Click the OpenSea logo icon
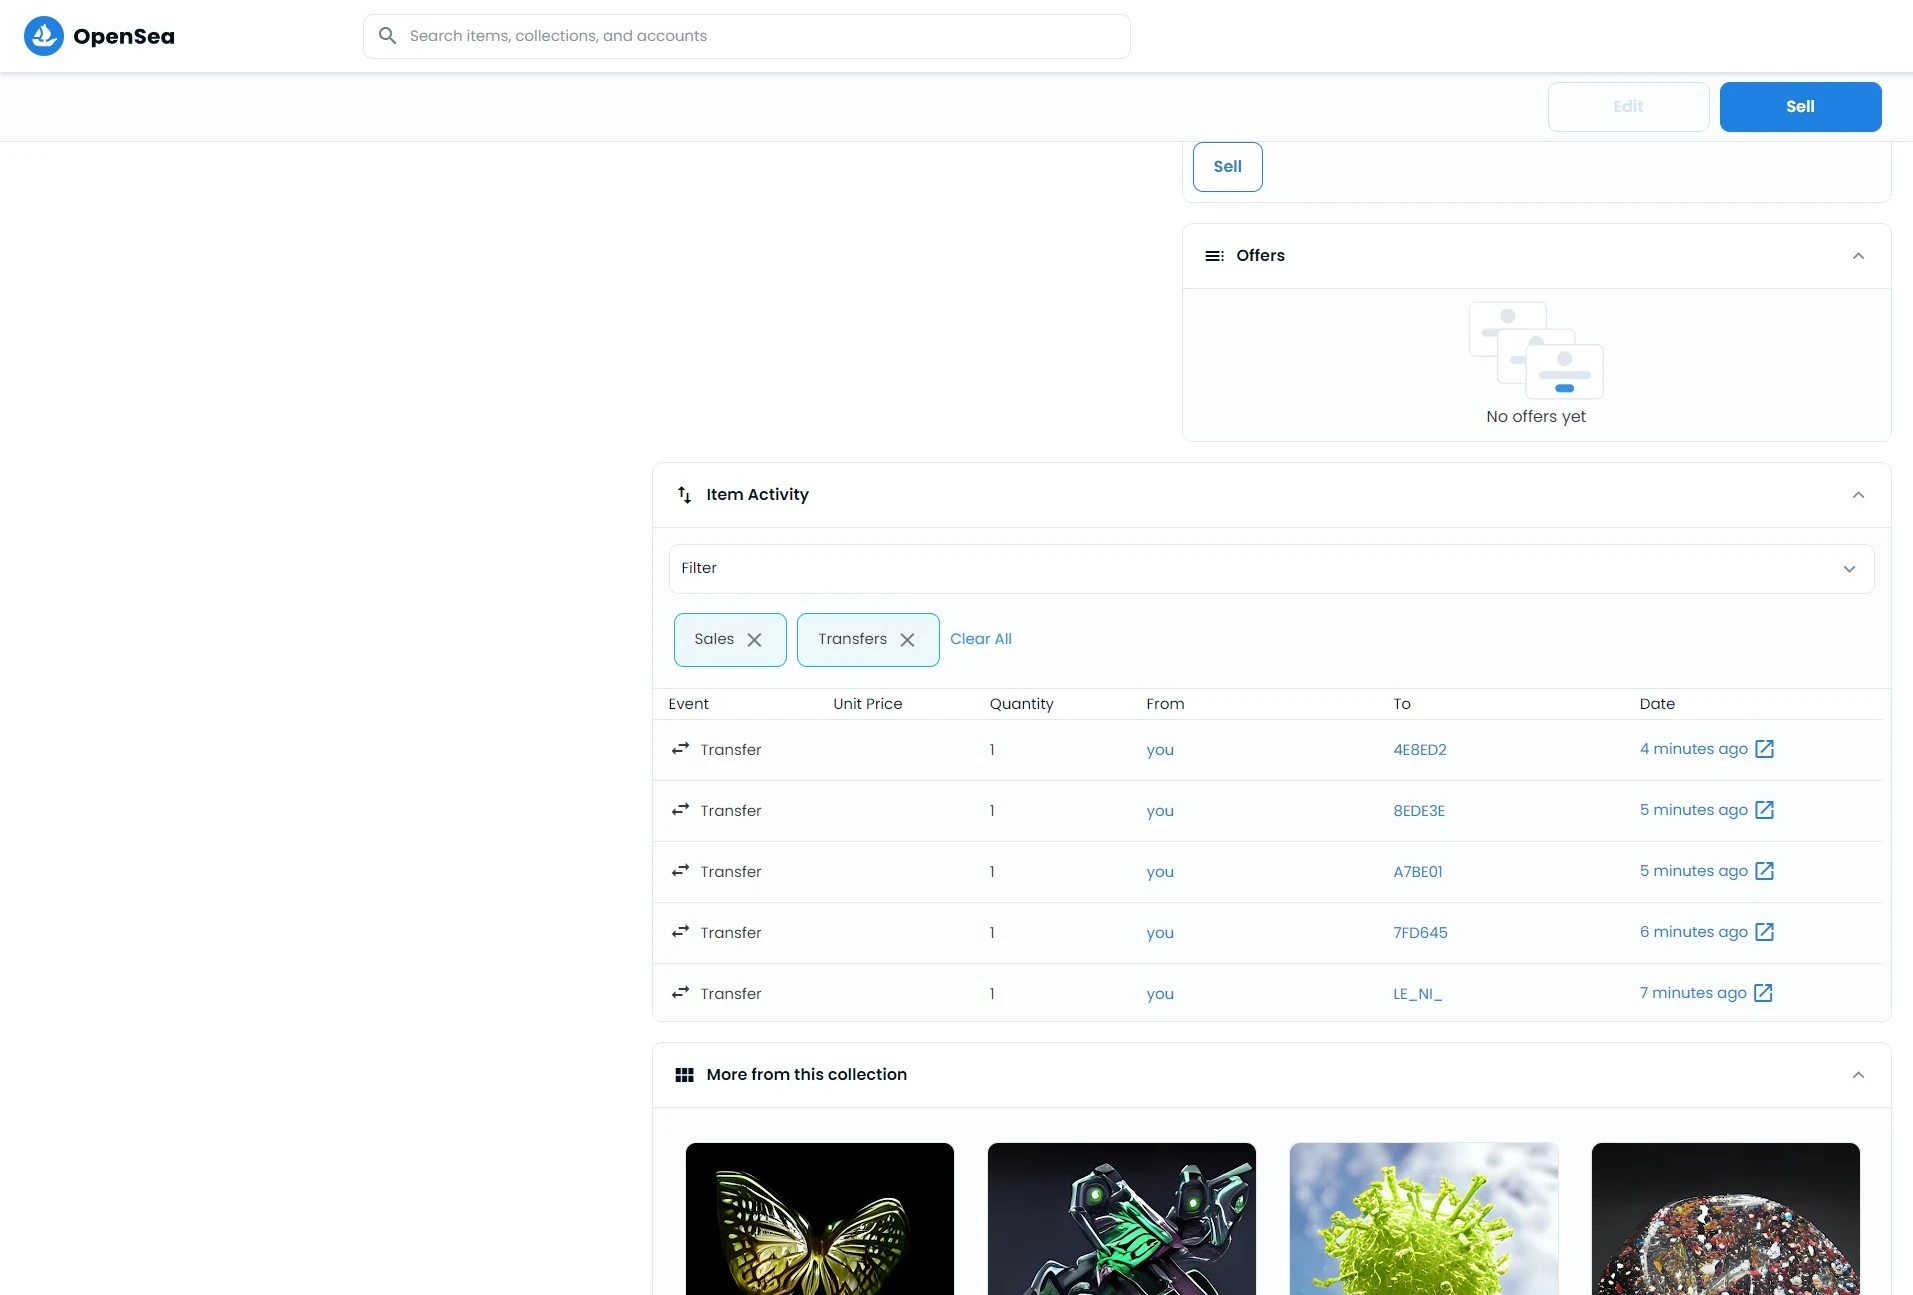Screen dimensions: 1913x1295 (x=44, y=36)
